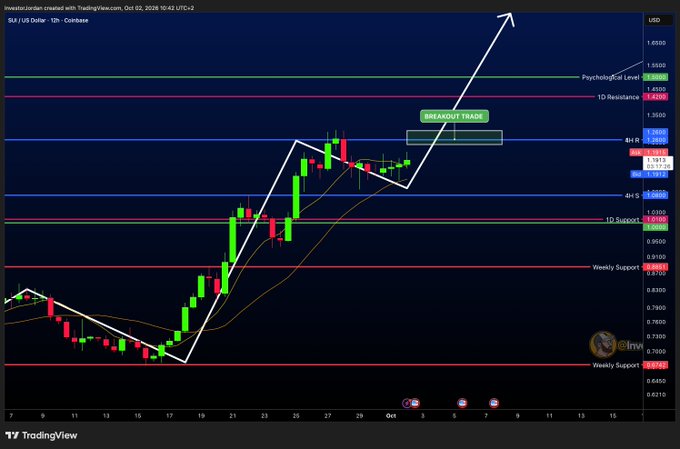Open the US flag economic event near Oct 7
The image size is (680, 449).
494,403
